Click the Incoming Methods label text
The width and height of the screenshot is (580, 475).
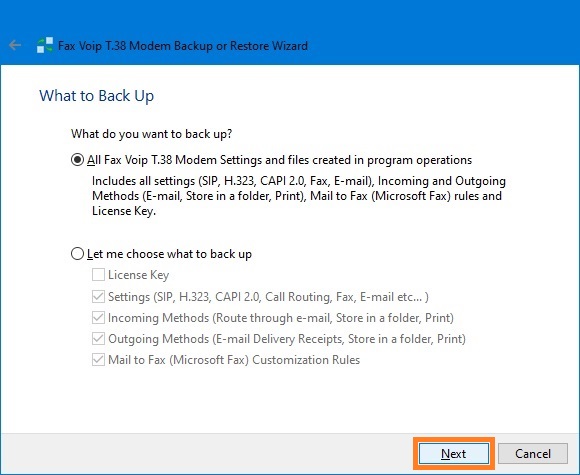pyautogui.click(x=281, y=318)
